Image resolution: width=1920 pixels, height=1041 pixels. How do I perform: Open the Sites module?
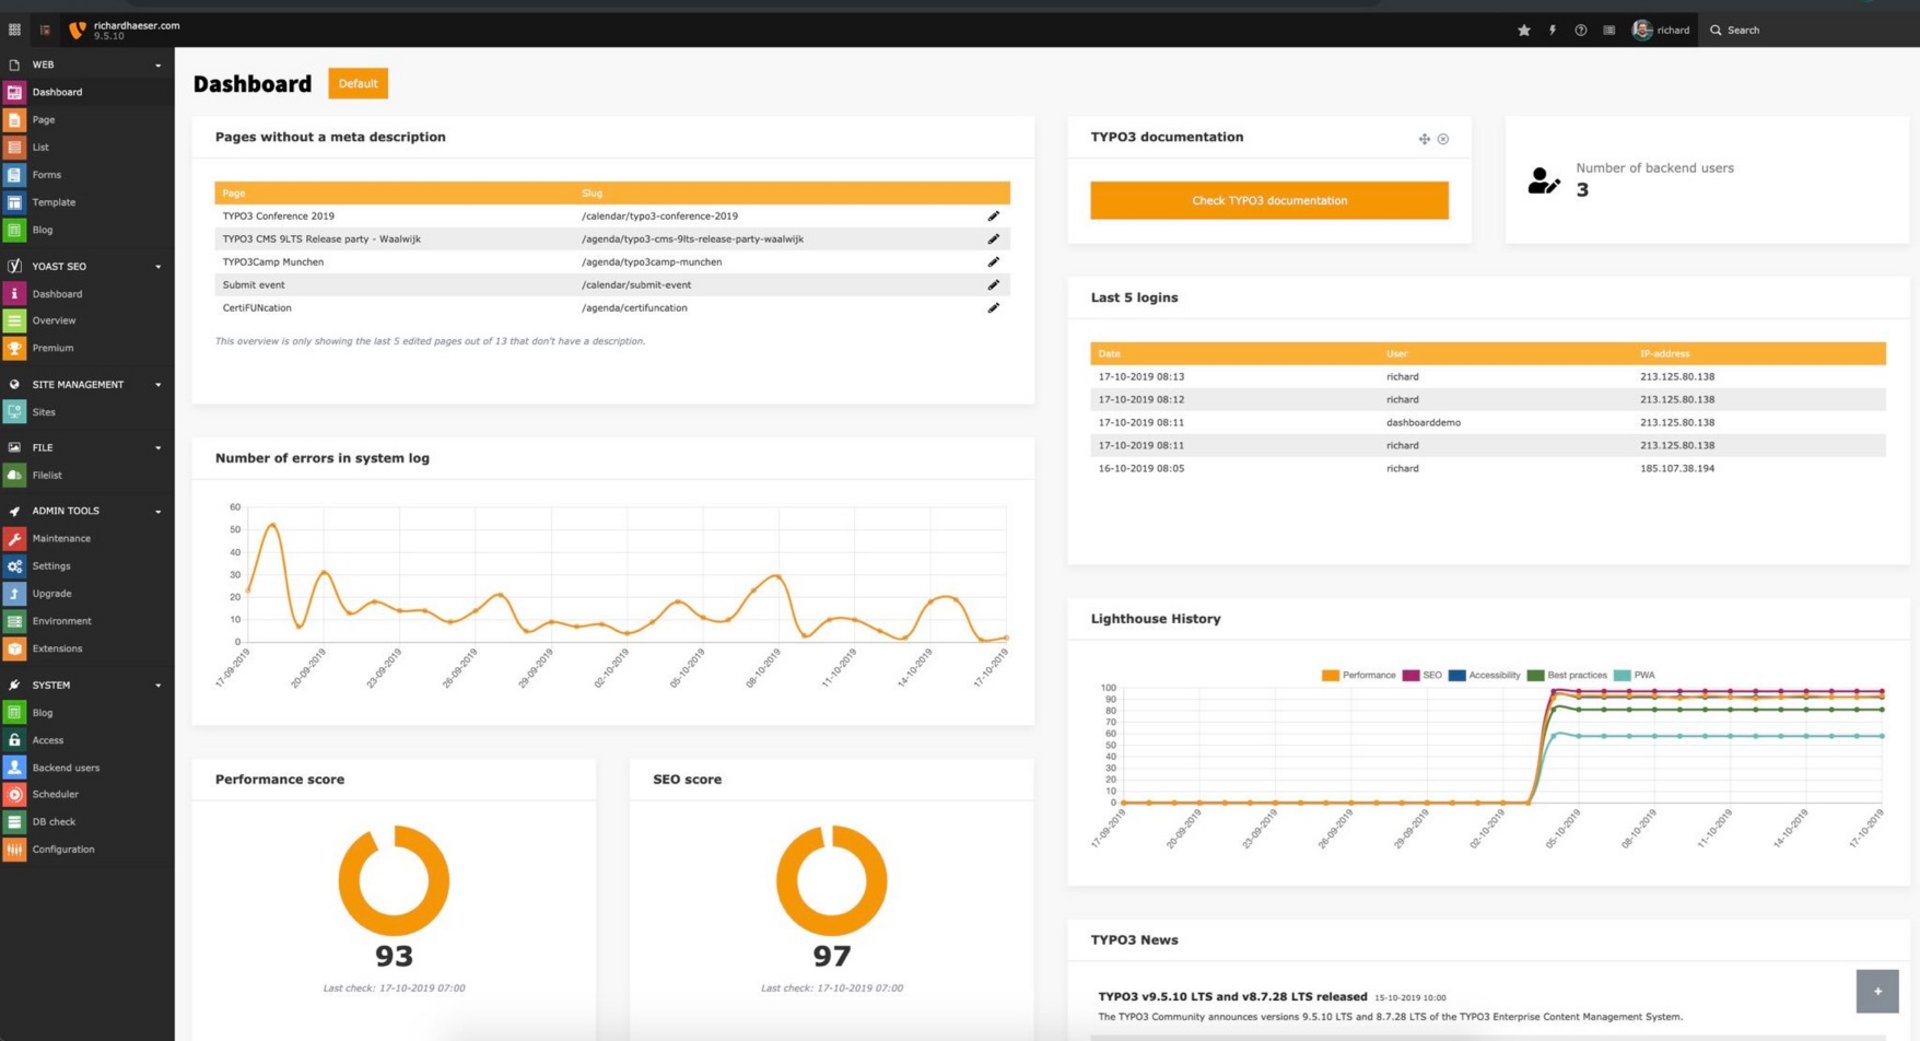click(x=87, y=412)
